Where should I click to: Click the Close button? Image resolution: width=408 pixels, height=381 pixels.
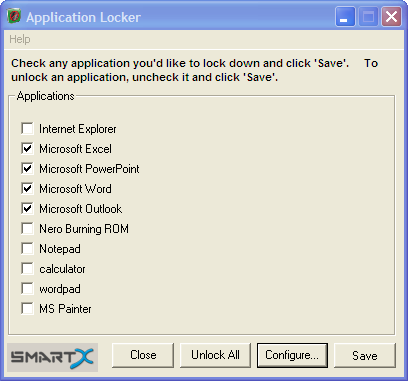click(143, 355)
